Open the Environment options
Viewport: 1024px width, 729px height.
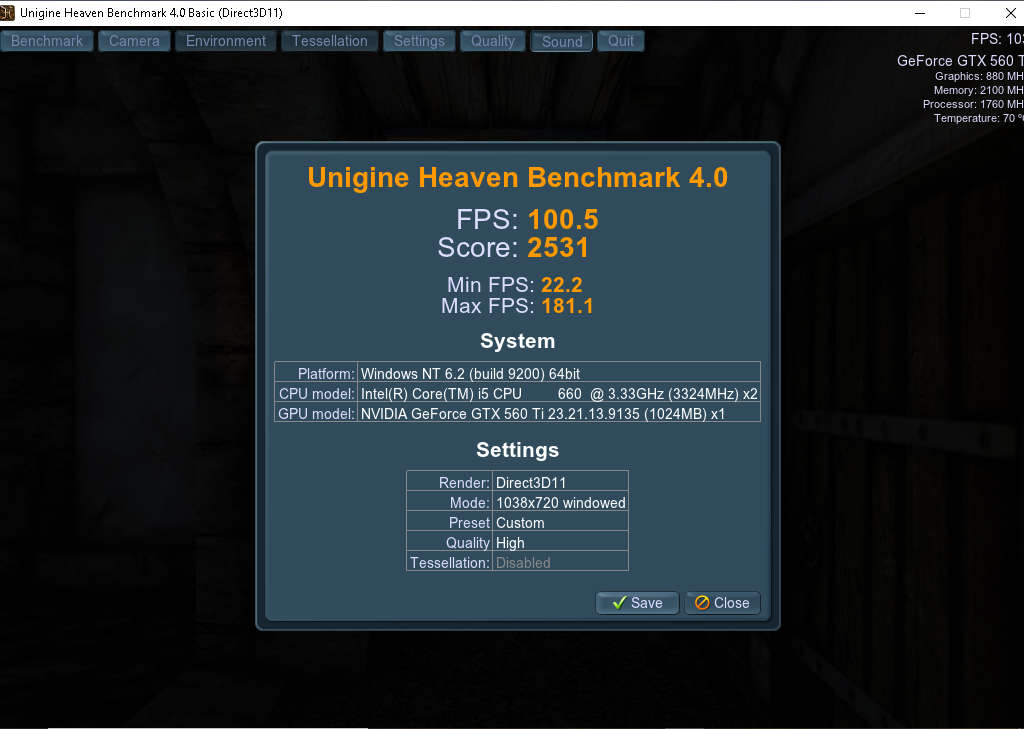[x=225, y=41]
